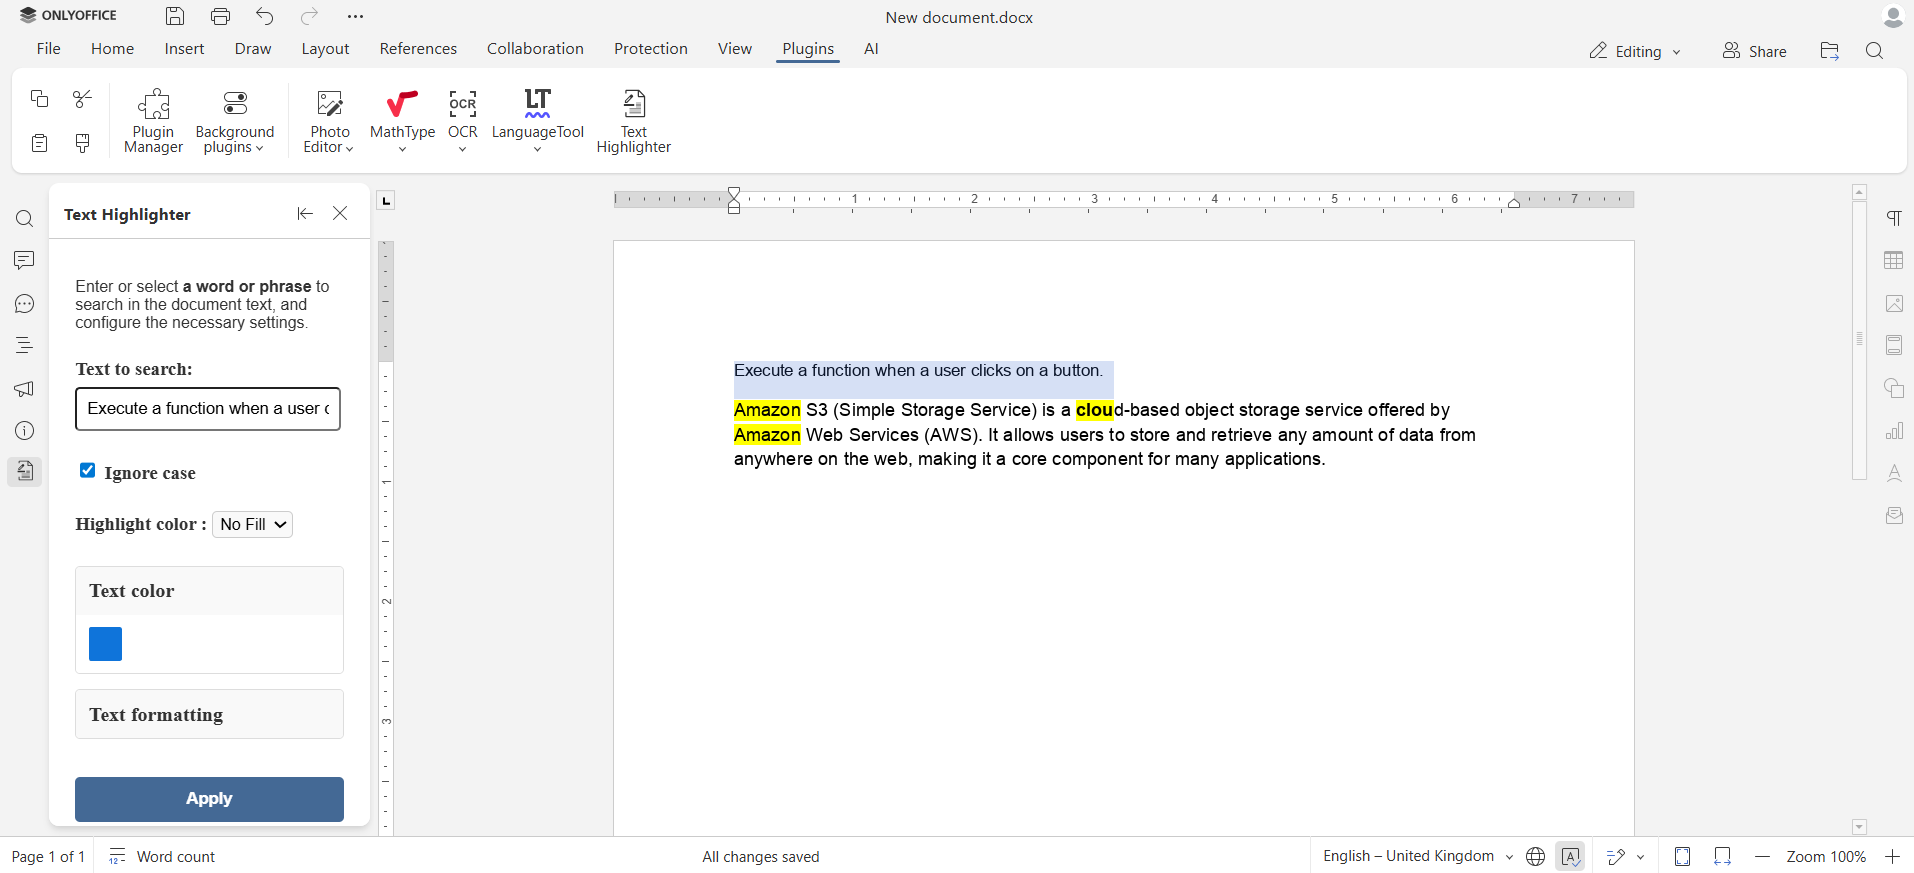Click the zoom out minus button
Viewport: 1914px width, 873px height.
1762,857
